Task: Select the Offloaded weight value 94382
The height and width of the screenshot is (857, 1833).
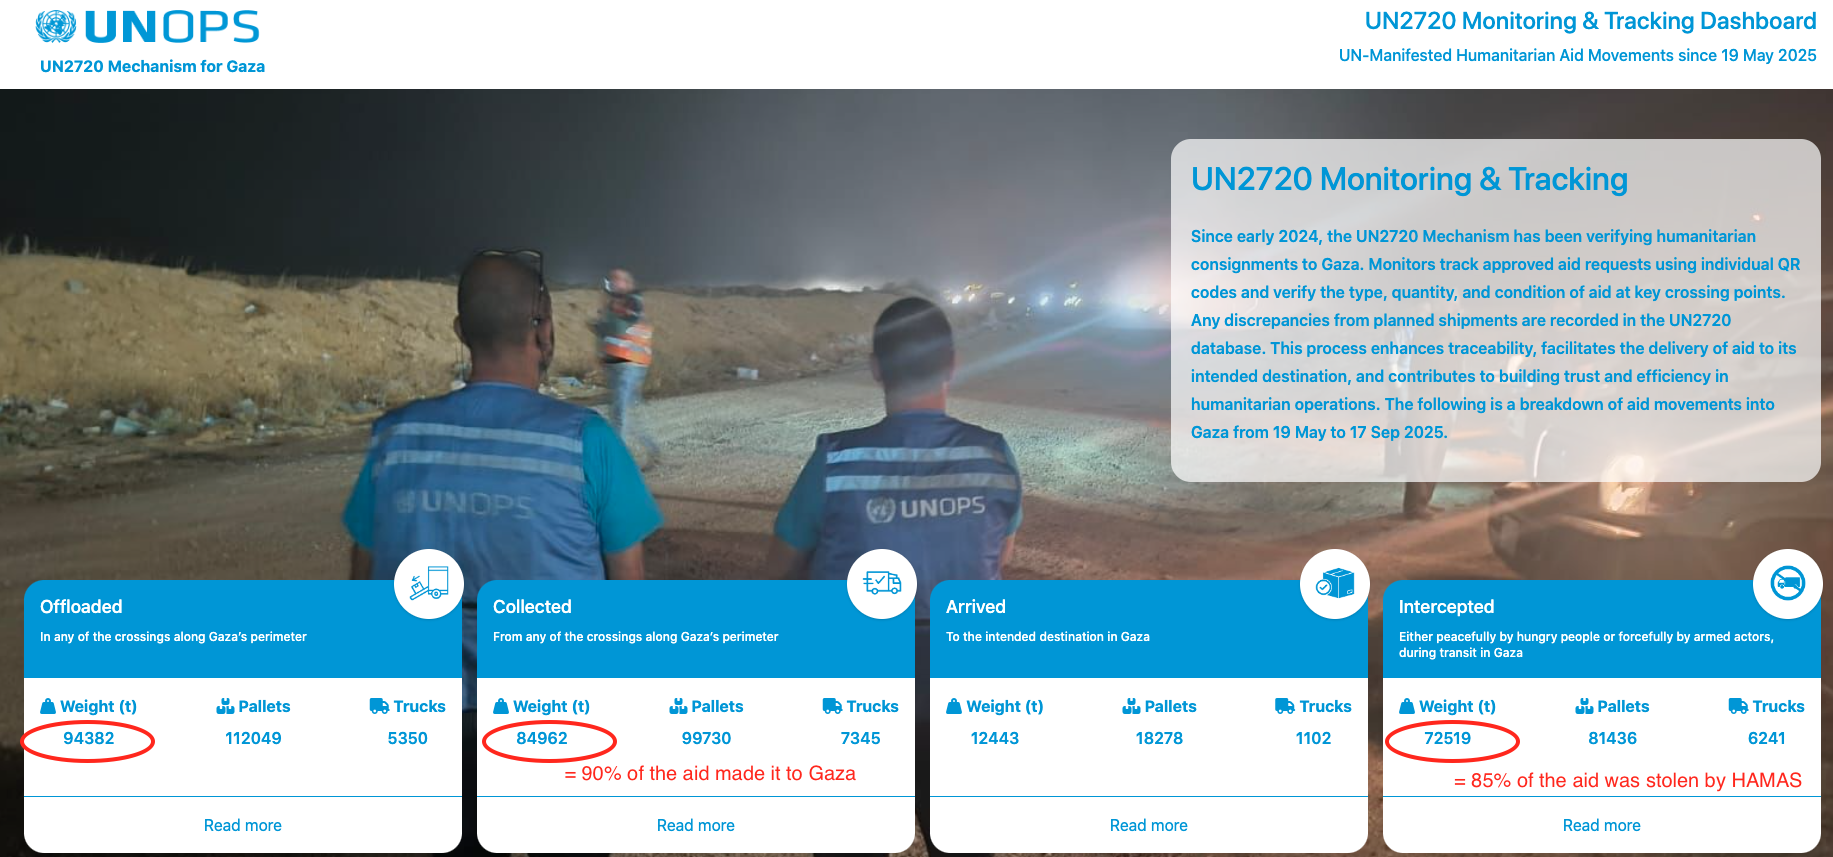Action: pos(89,738)
